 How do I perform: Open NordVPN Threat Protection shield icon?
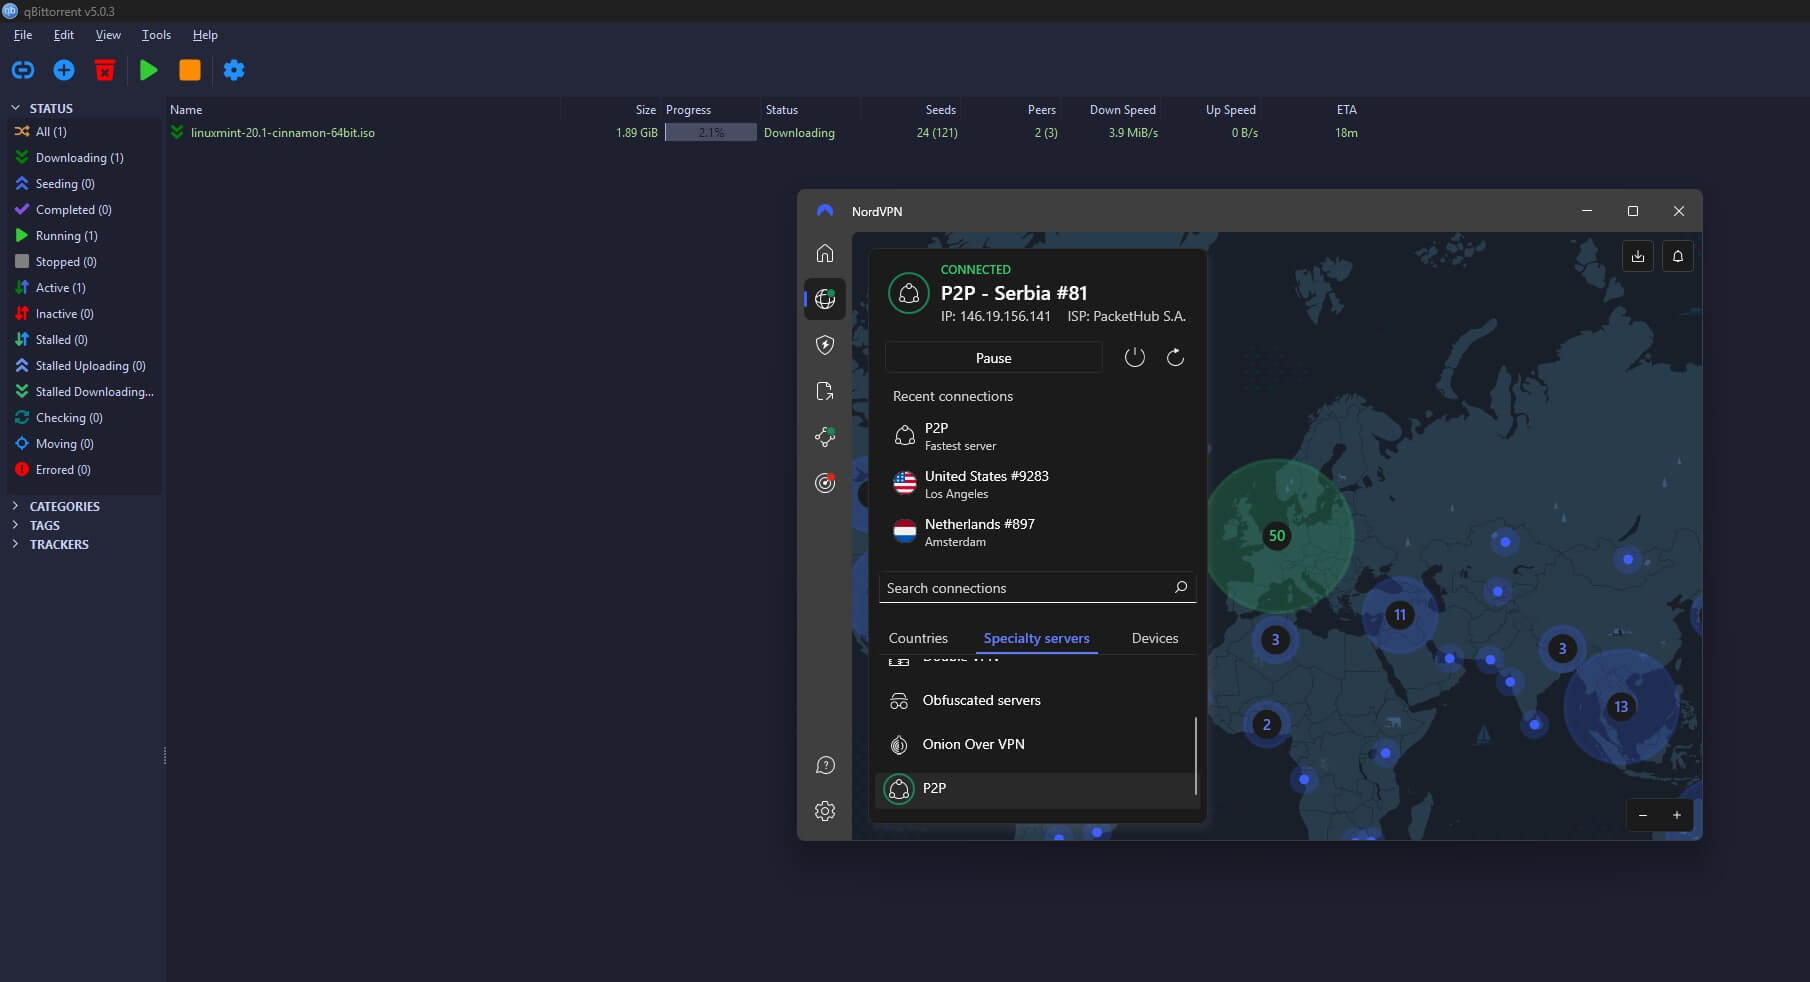[825, 345]
